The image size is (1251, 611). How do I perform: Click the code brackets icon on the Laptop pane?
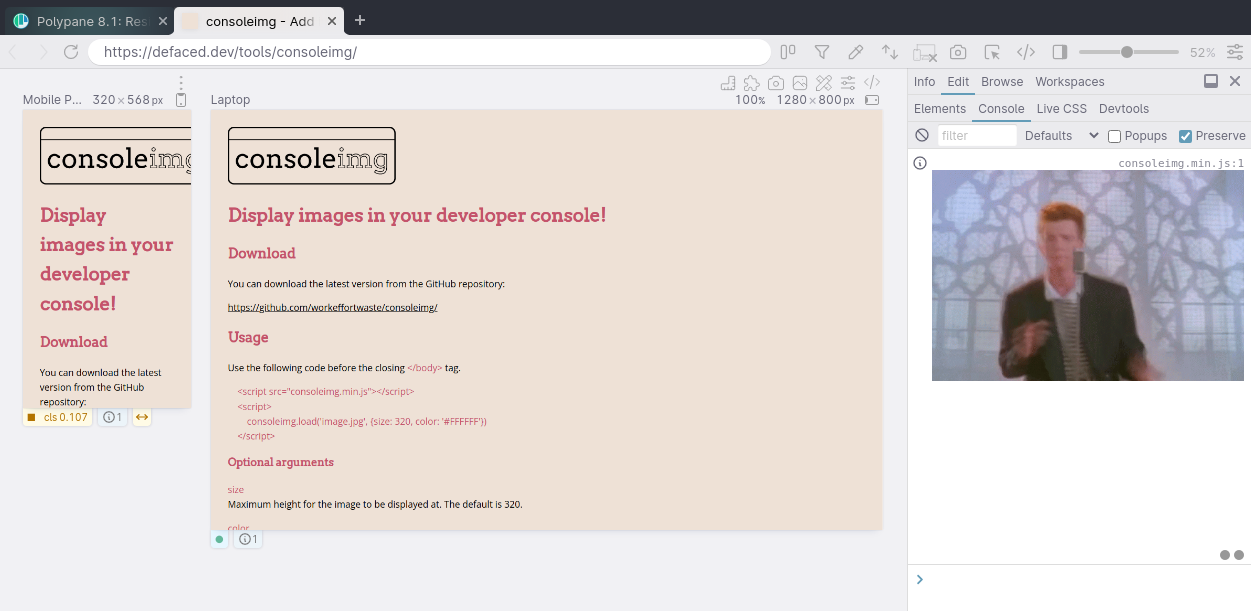tap(872, 83)
